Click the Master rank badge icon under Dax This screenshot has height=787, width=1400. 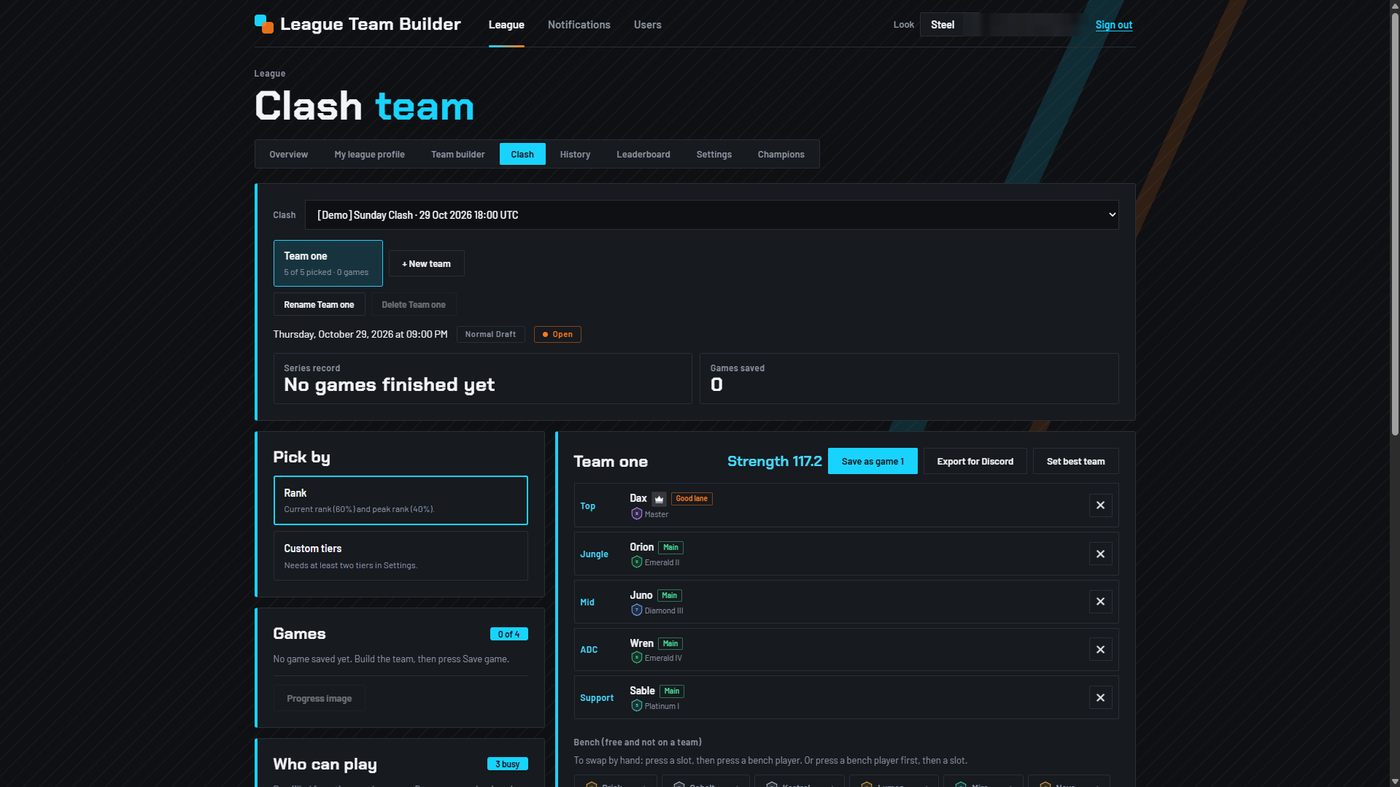pyautogui.click(x=636, y=514)
